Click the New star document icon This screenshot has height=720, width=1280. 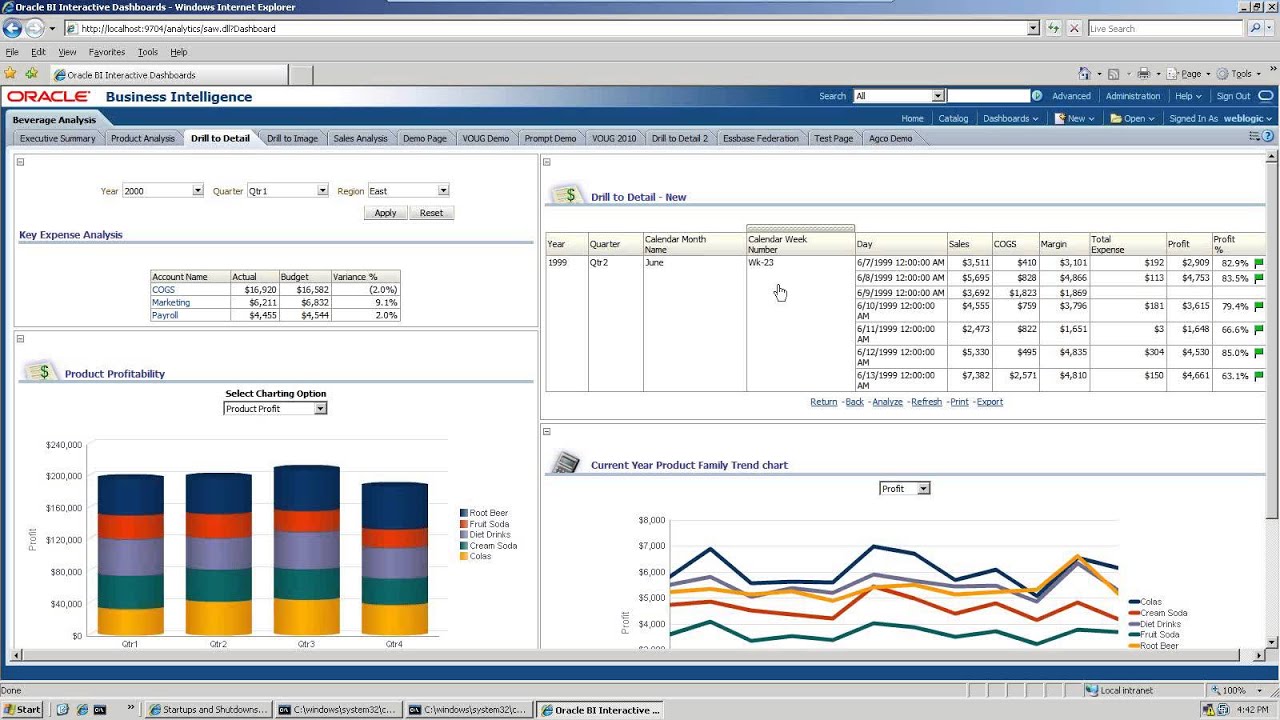pos(1061,118)
